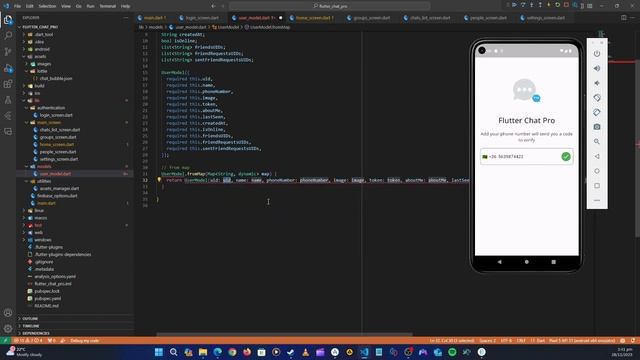Click the UserModel breadcrumb item
The image size is (640, 360).
pos(226,27)
